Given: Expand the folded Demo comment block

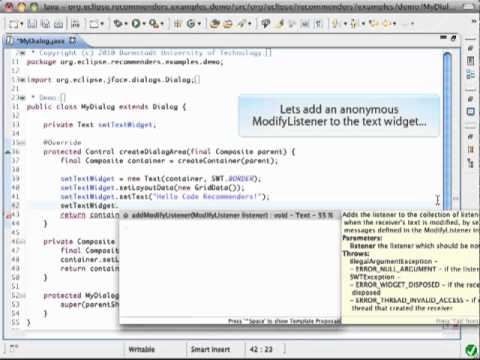Looking at the screenshot, I should (22, 98).
